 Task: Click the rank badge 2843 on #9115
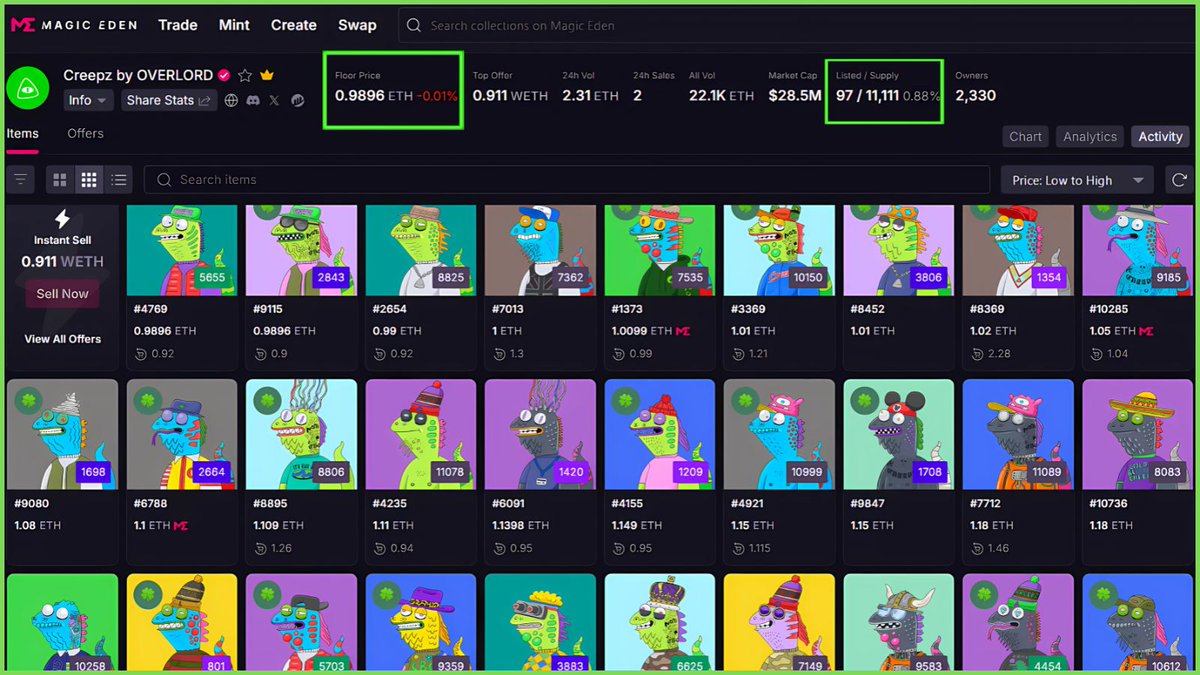coord(331,277)
